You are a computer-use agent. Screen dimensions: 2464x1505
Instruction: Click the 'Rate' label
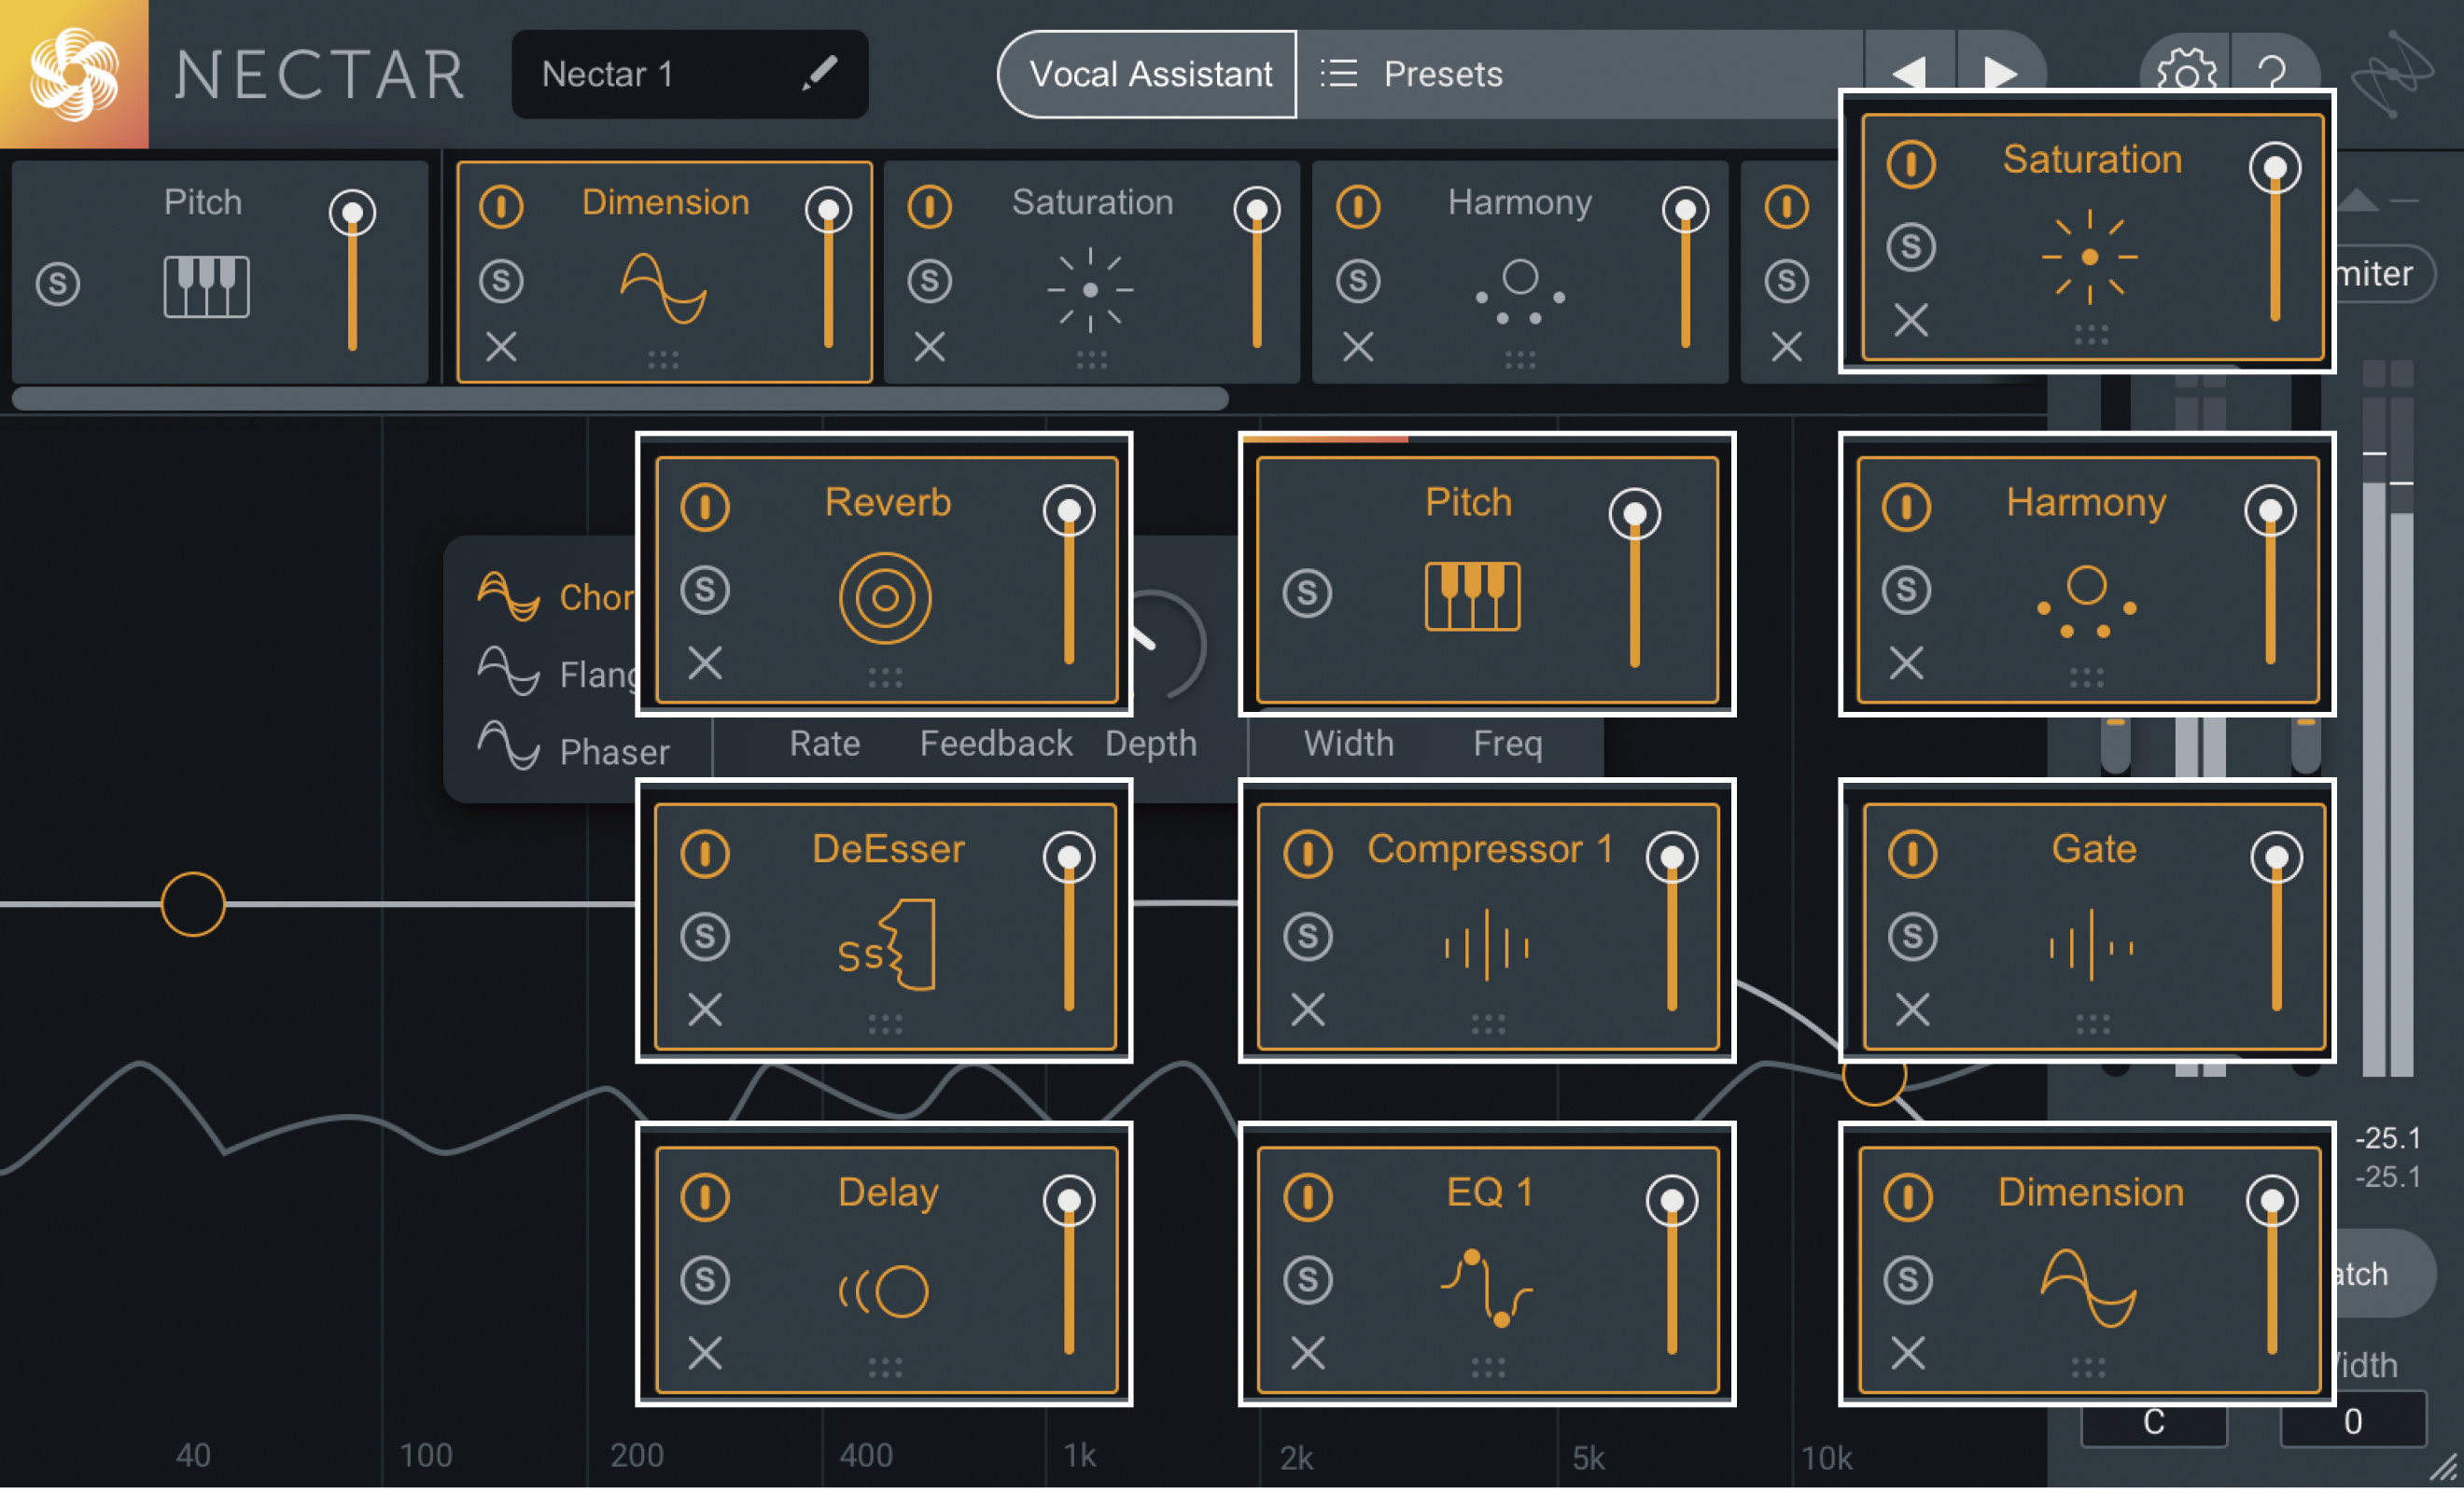[825, 743]
